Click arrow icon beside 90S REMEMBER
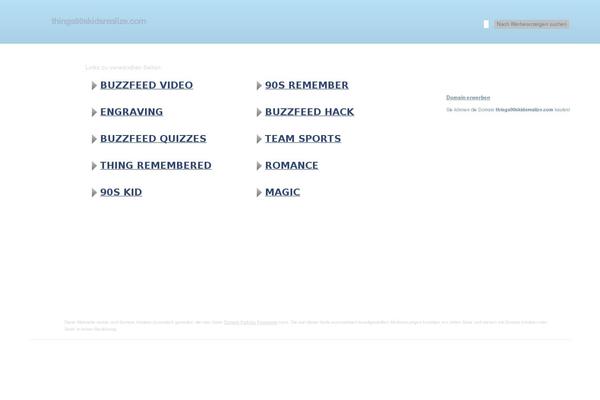 [259, 86]
